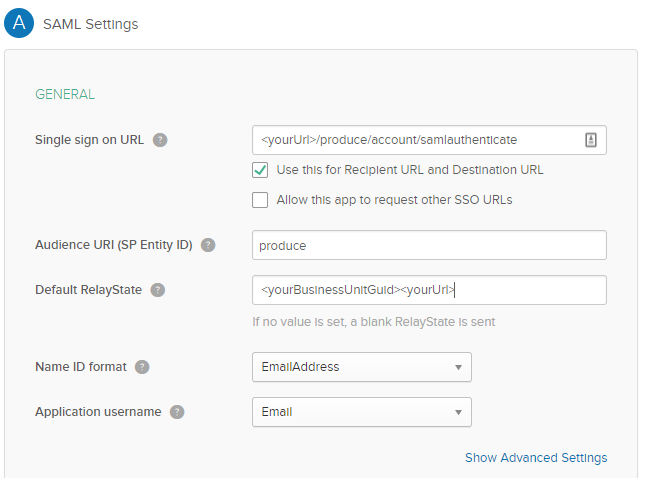Screen dimensions: 645x478
Task: Click help icon next to Audience URI
Action: coord(208,245)
